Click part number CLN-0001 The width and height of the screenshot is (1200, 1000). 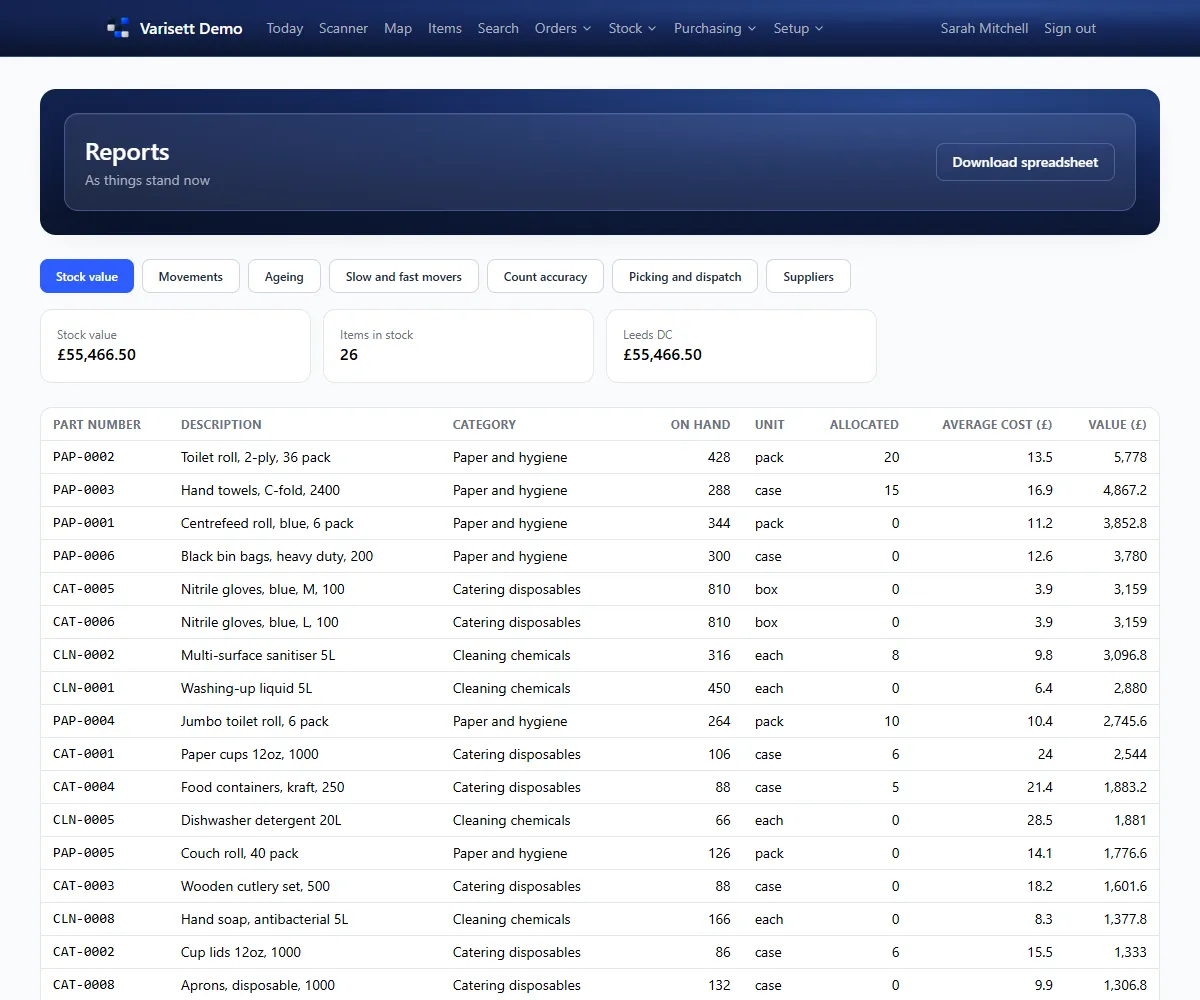(x=84, y=688)
